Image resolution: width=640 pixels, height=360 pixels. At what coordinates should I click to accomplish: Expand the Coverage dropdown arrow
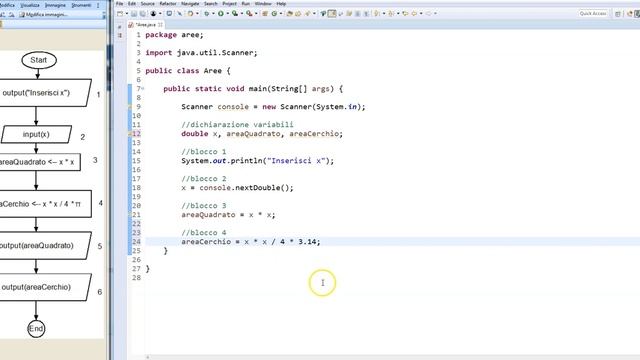[x=241, y=13]
